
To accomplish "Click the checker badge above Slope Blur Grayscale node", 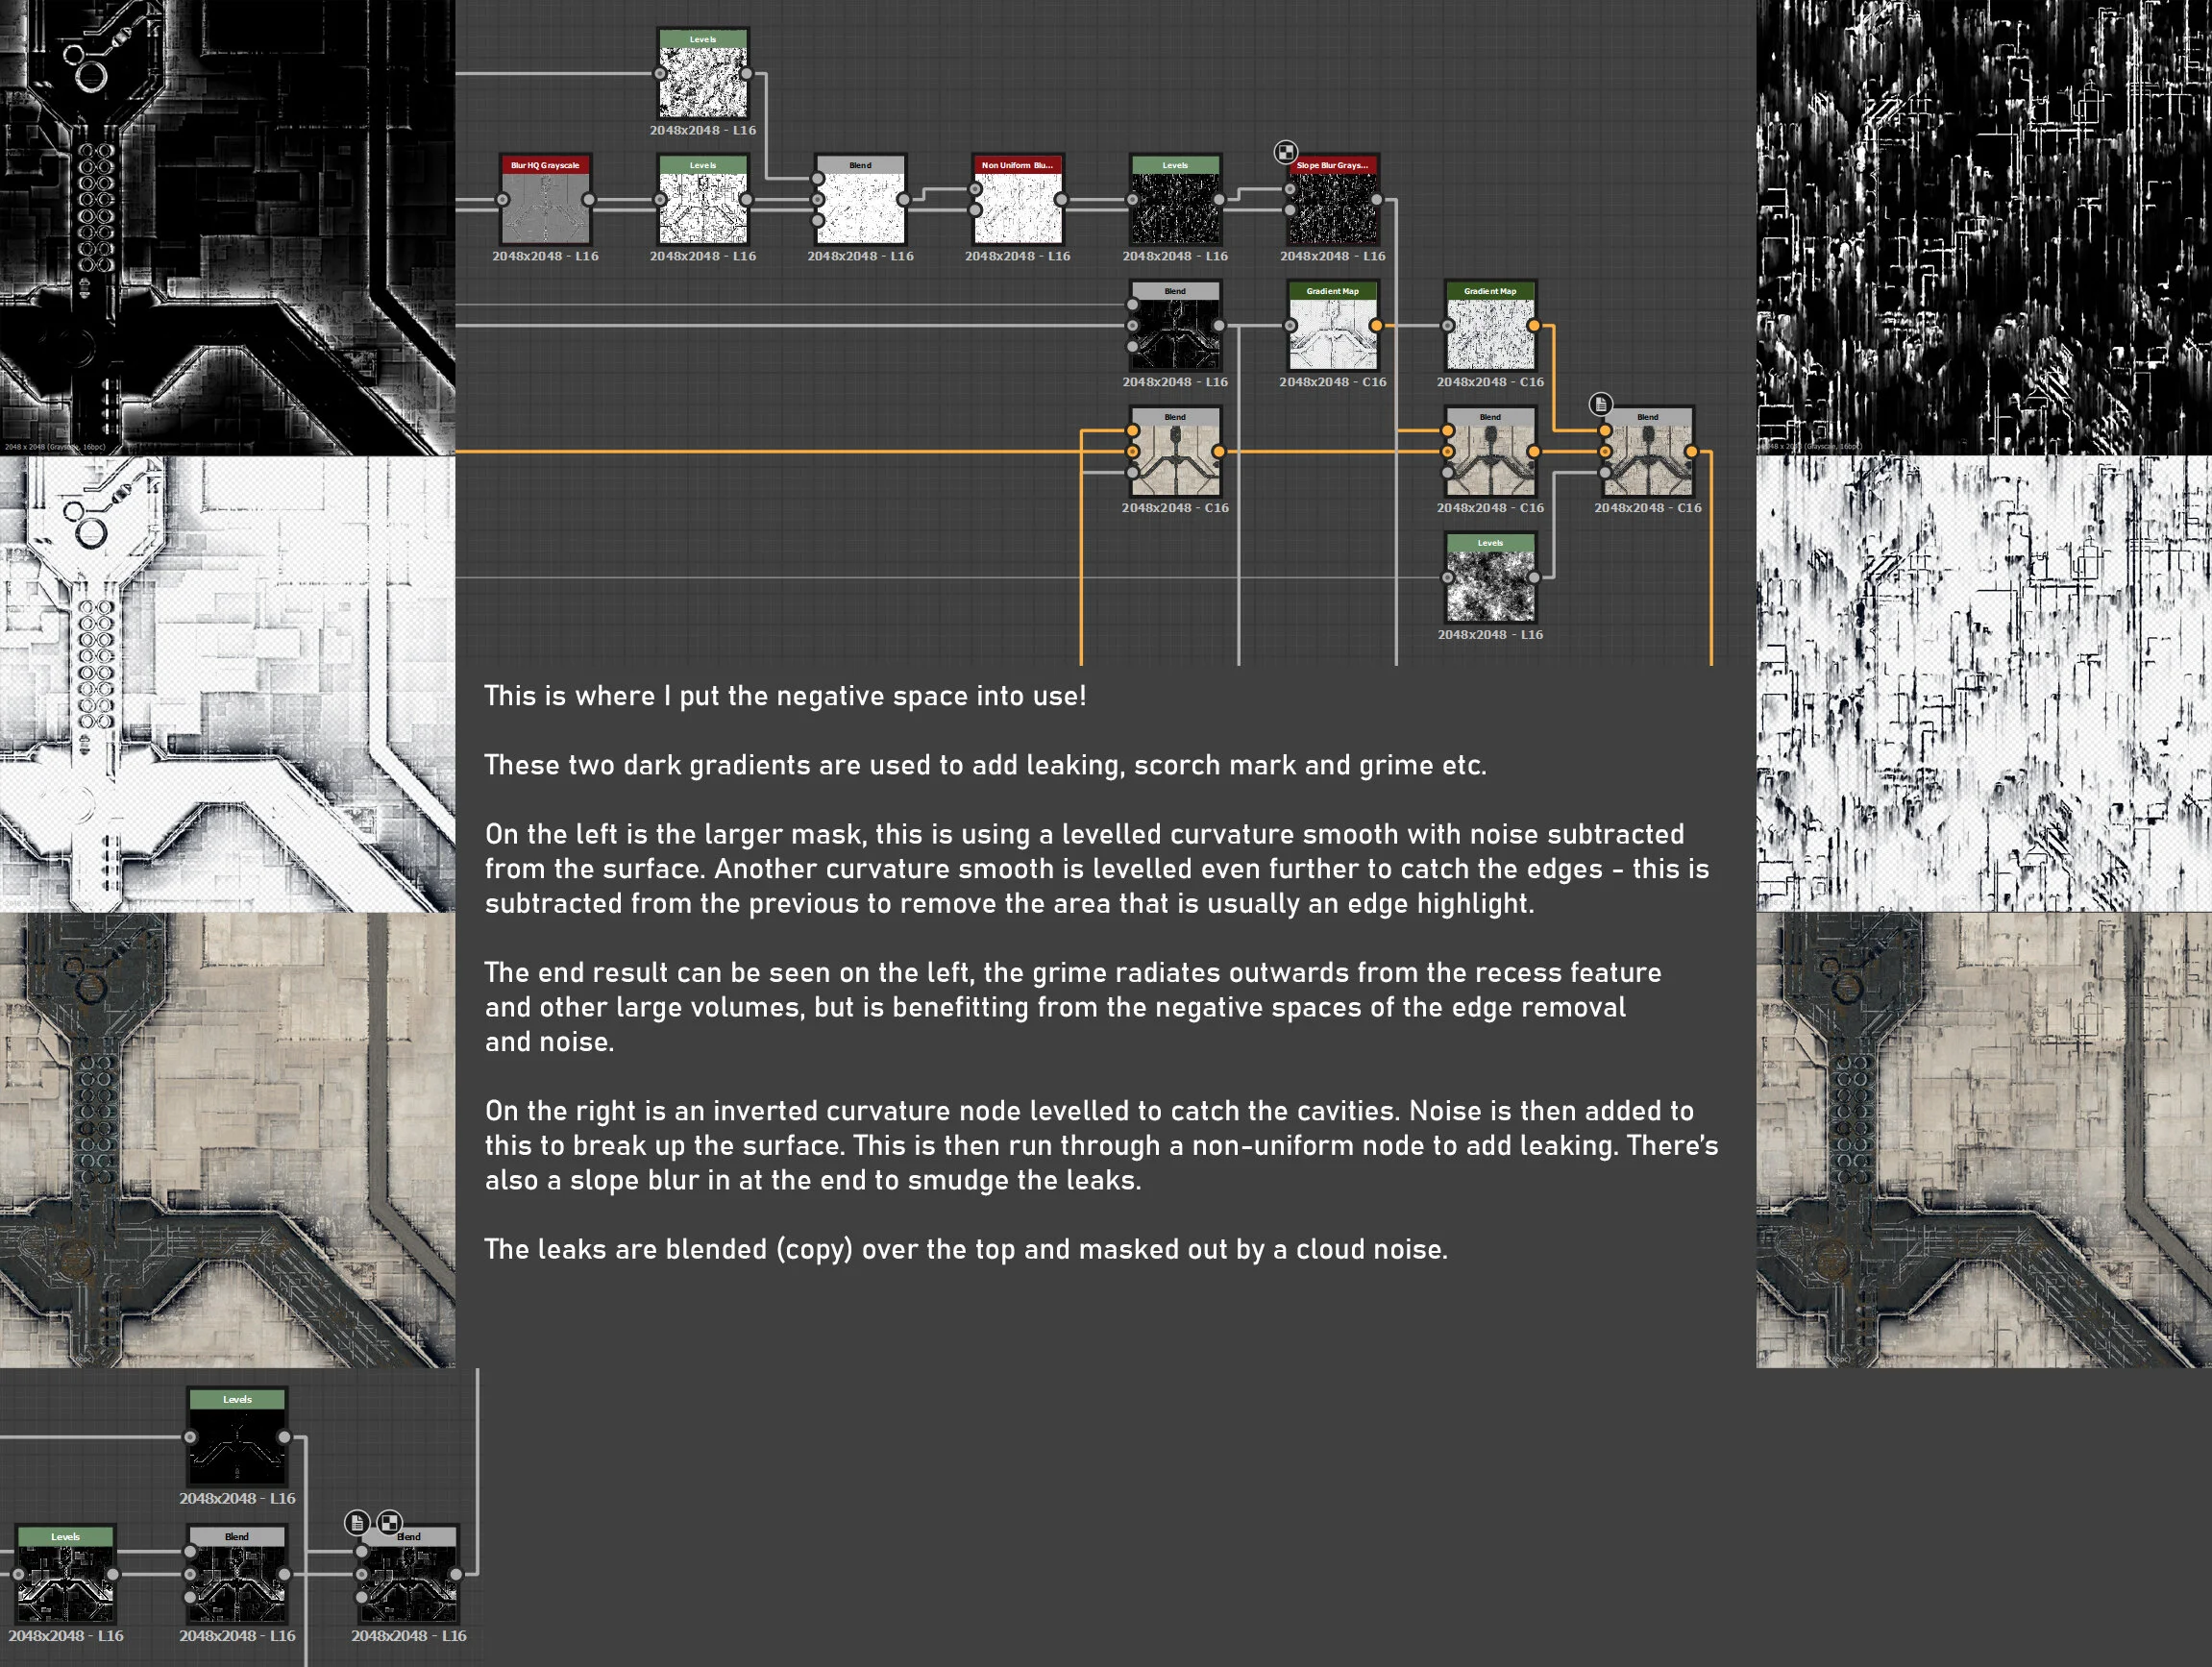I will 1286,152.
